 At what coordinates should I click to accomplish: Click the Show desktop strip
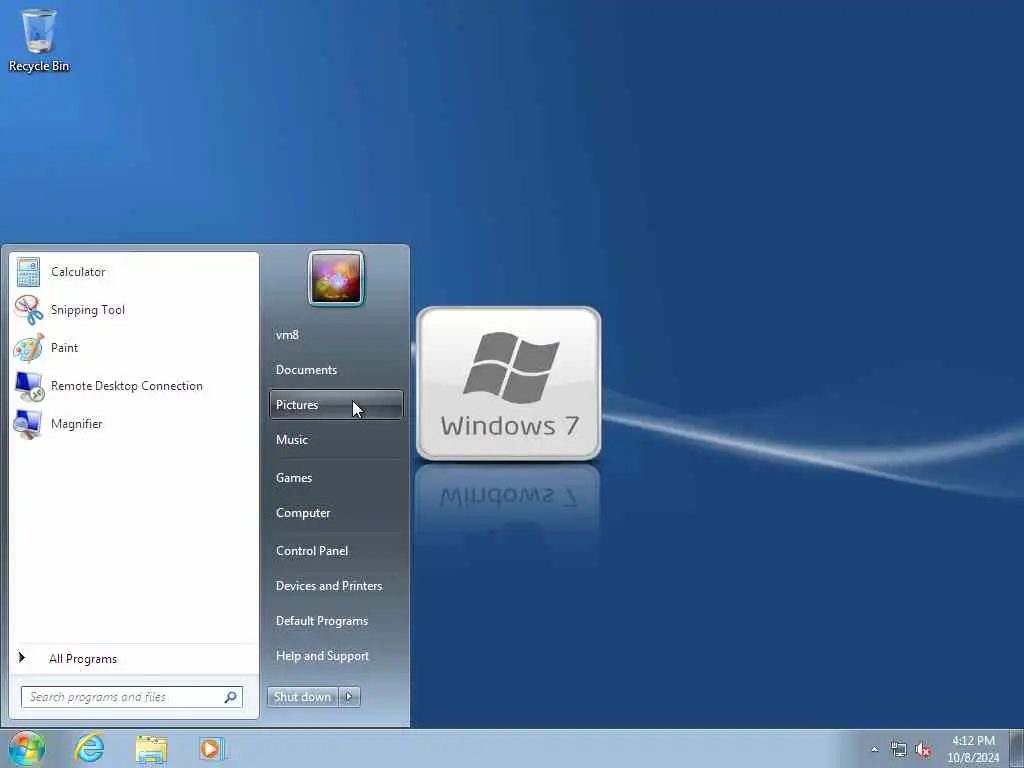coord(1017,748)
